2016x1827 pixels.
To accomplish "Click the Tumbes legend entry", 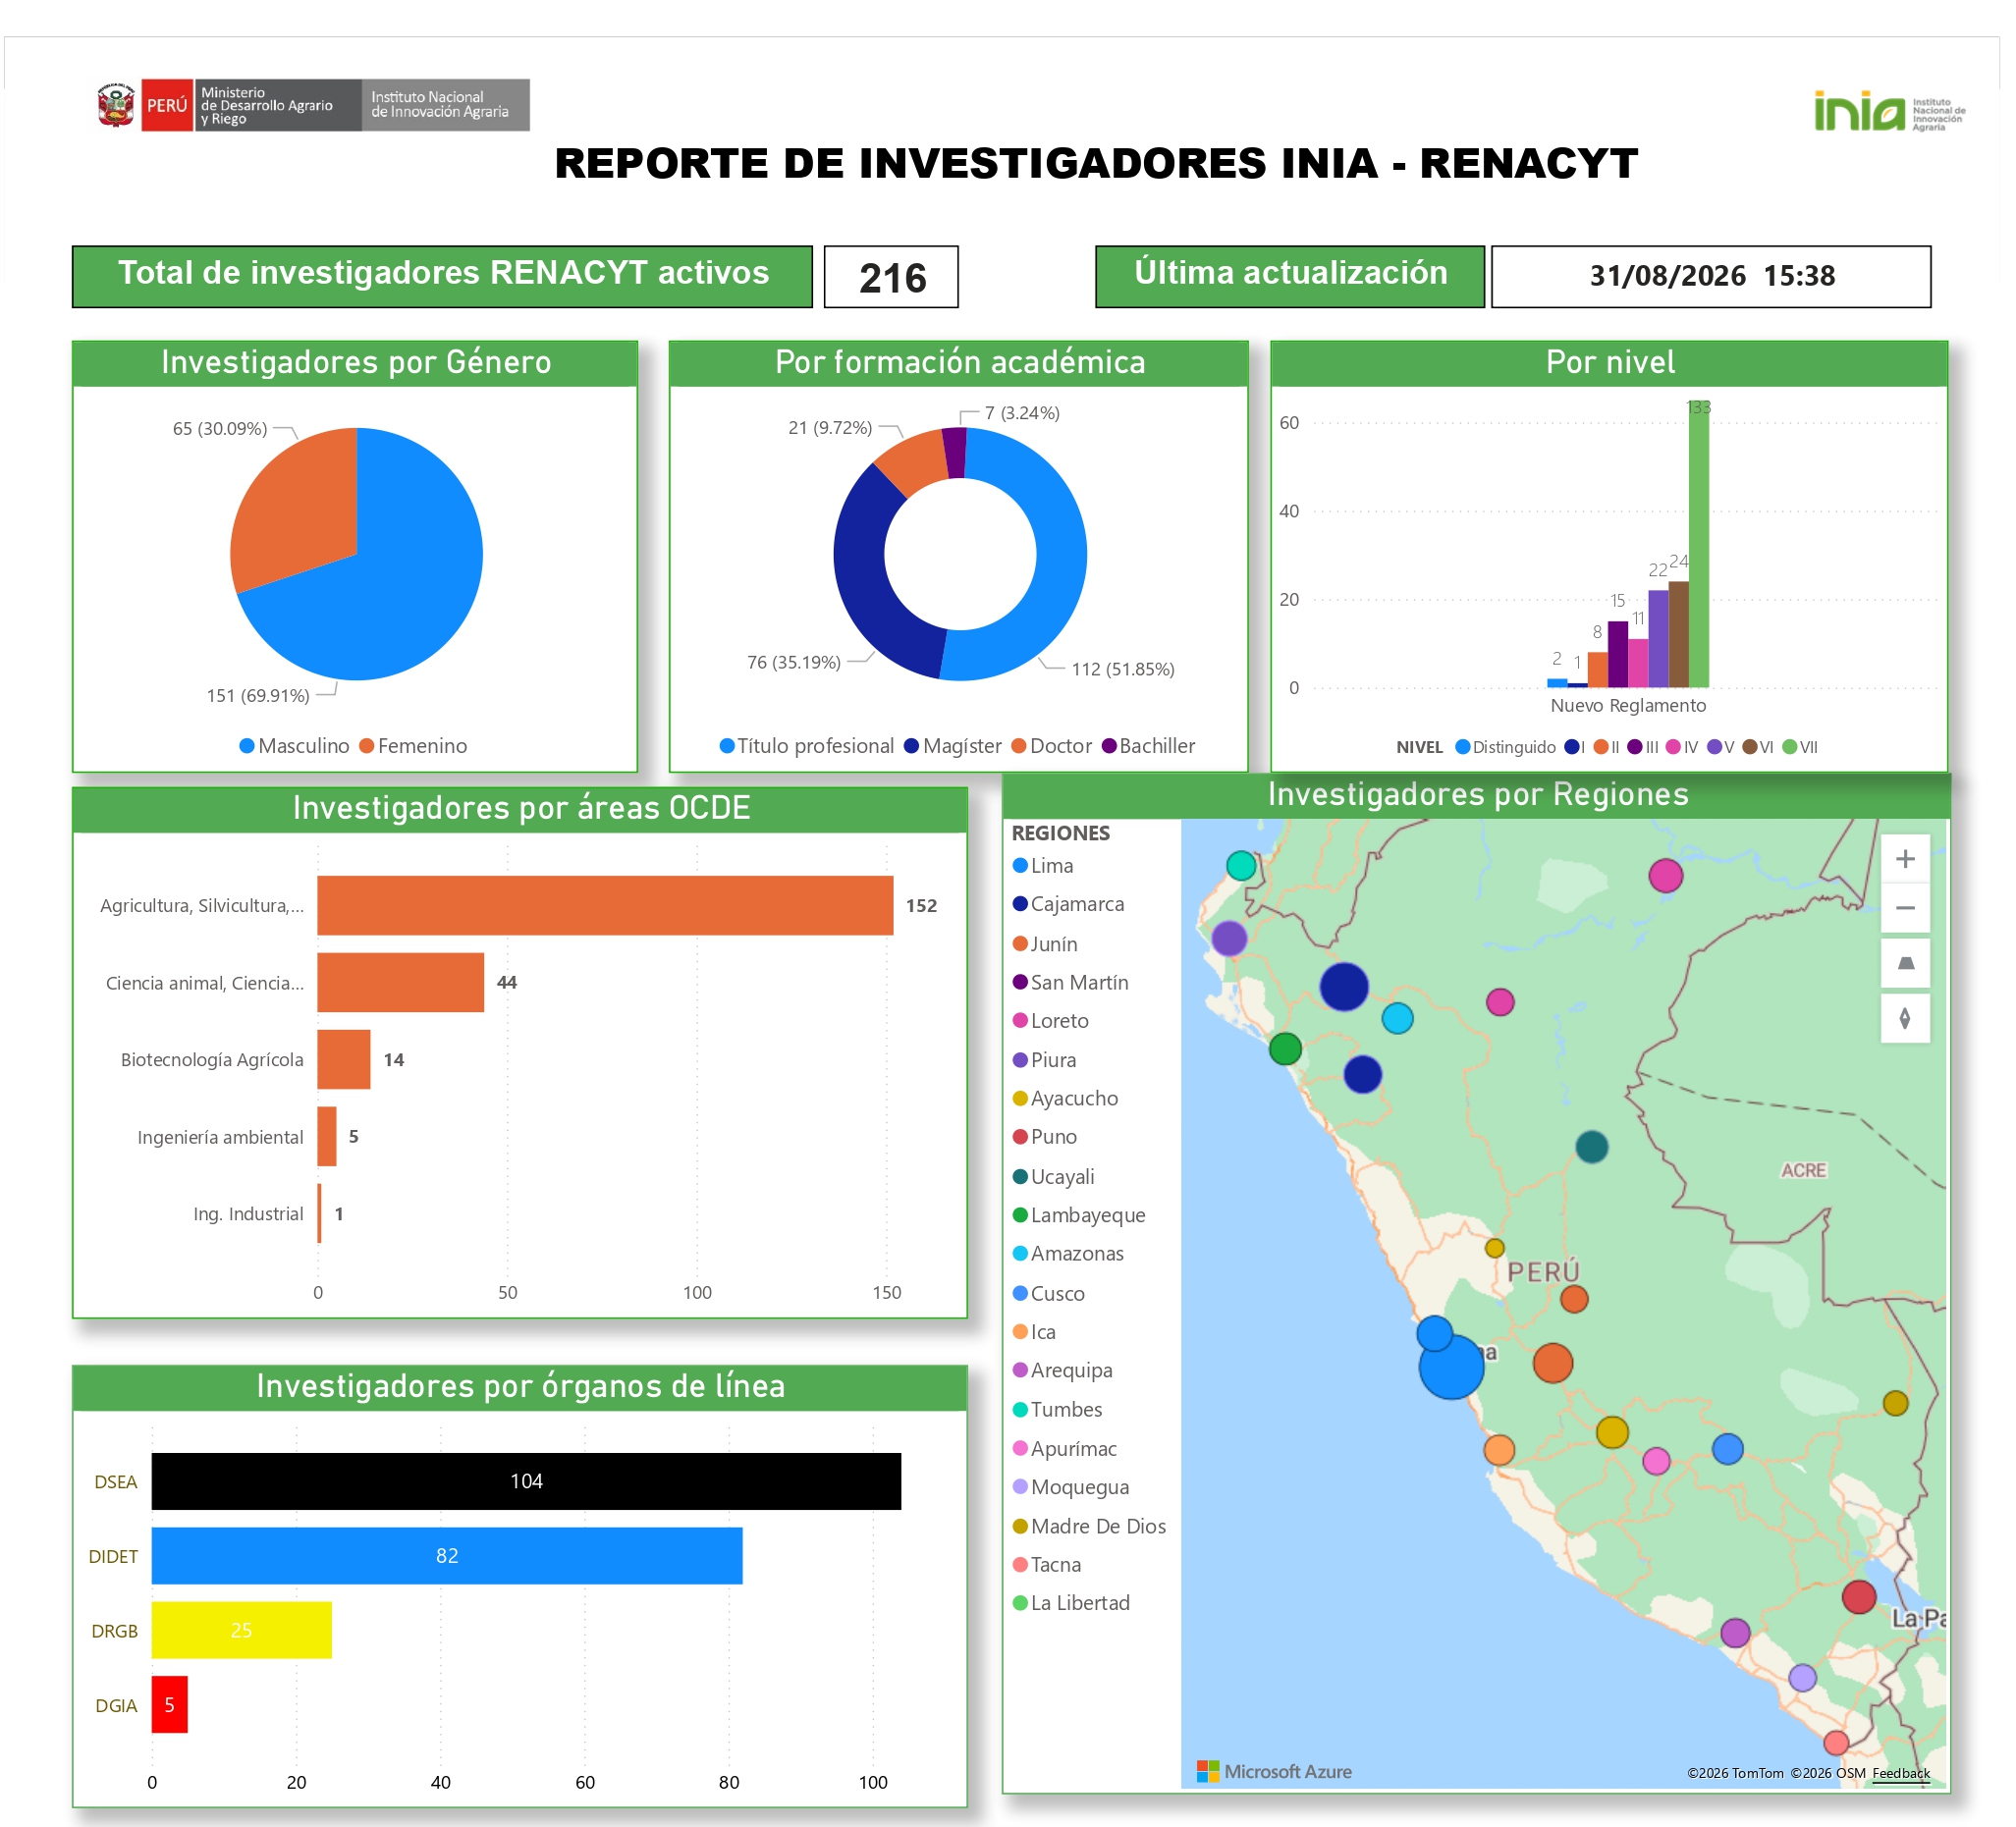I will [1057, 1409].
